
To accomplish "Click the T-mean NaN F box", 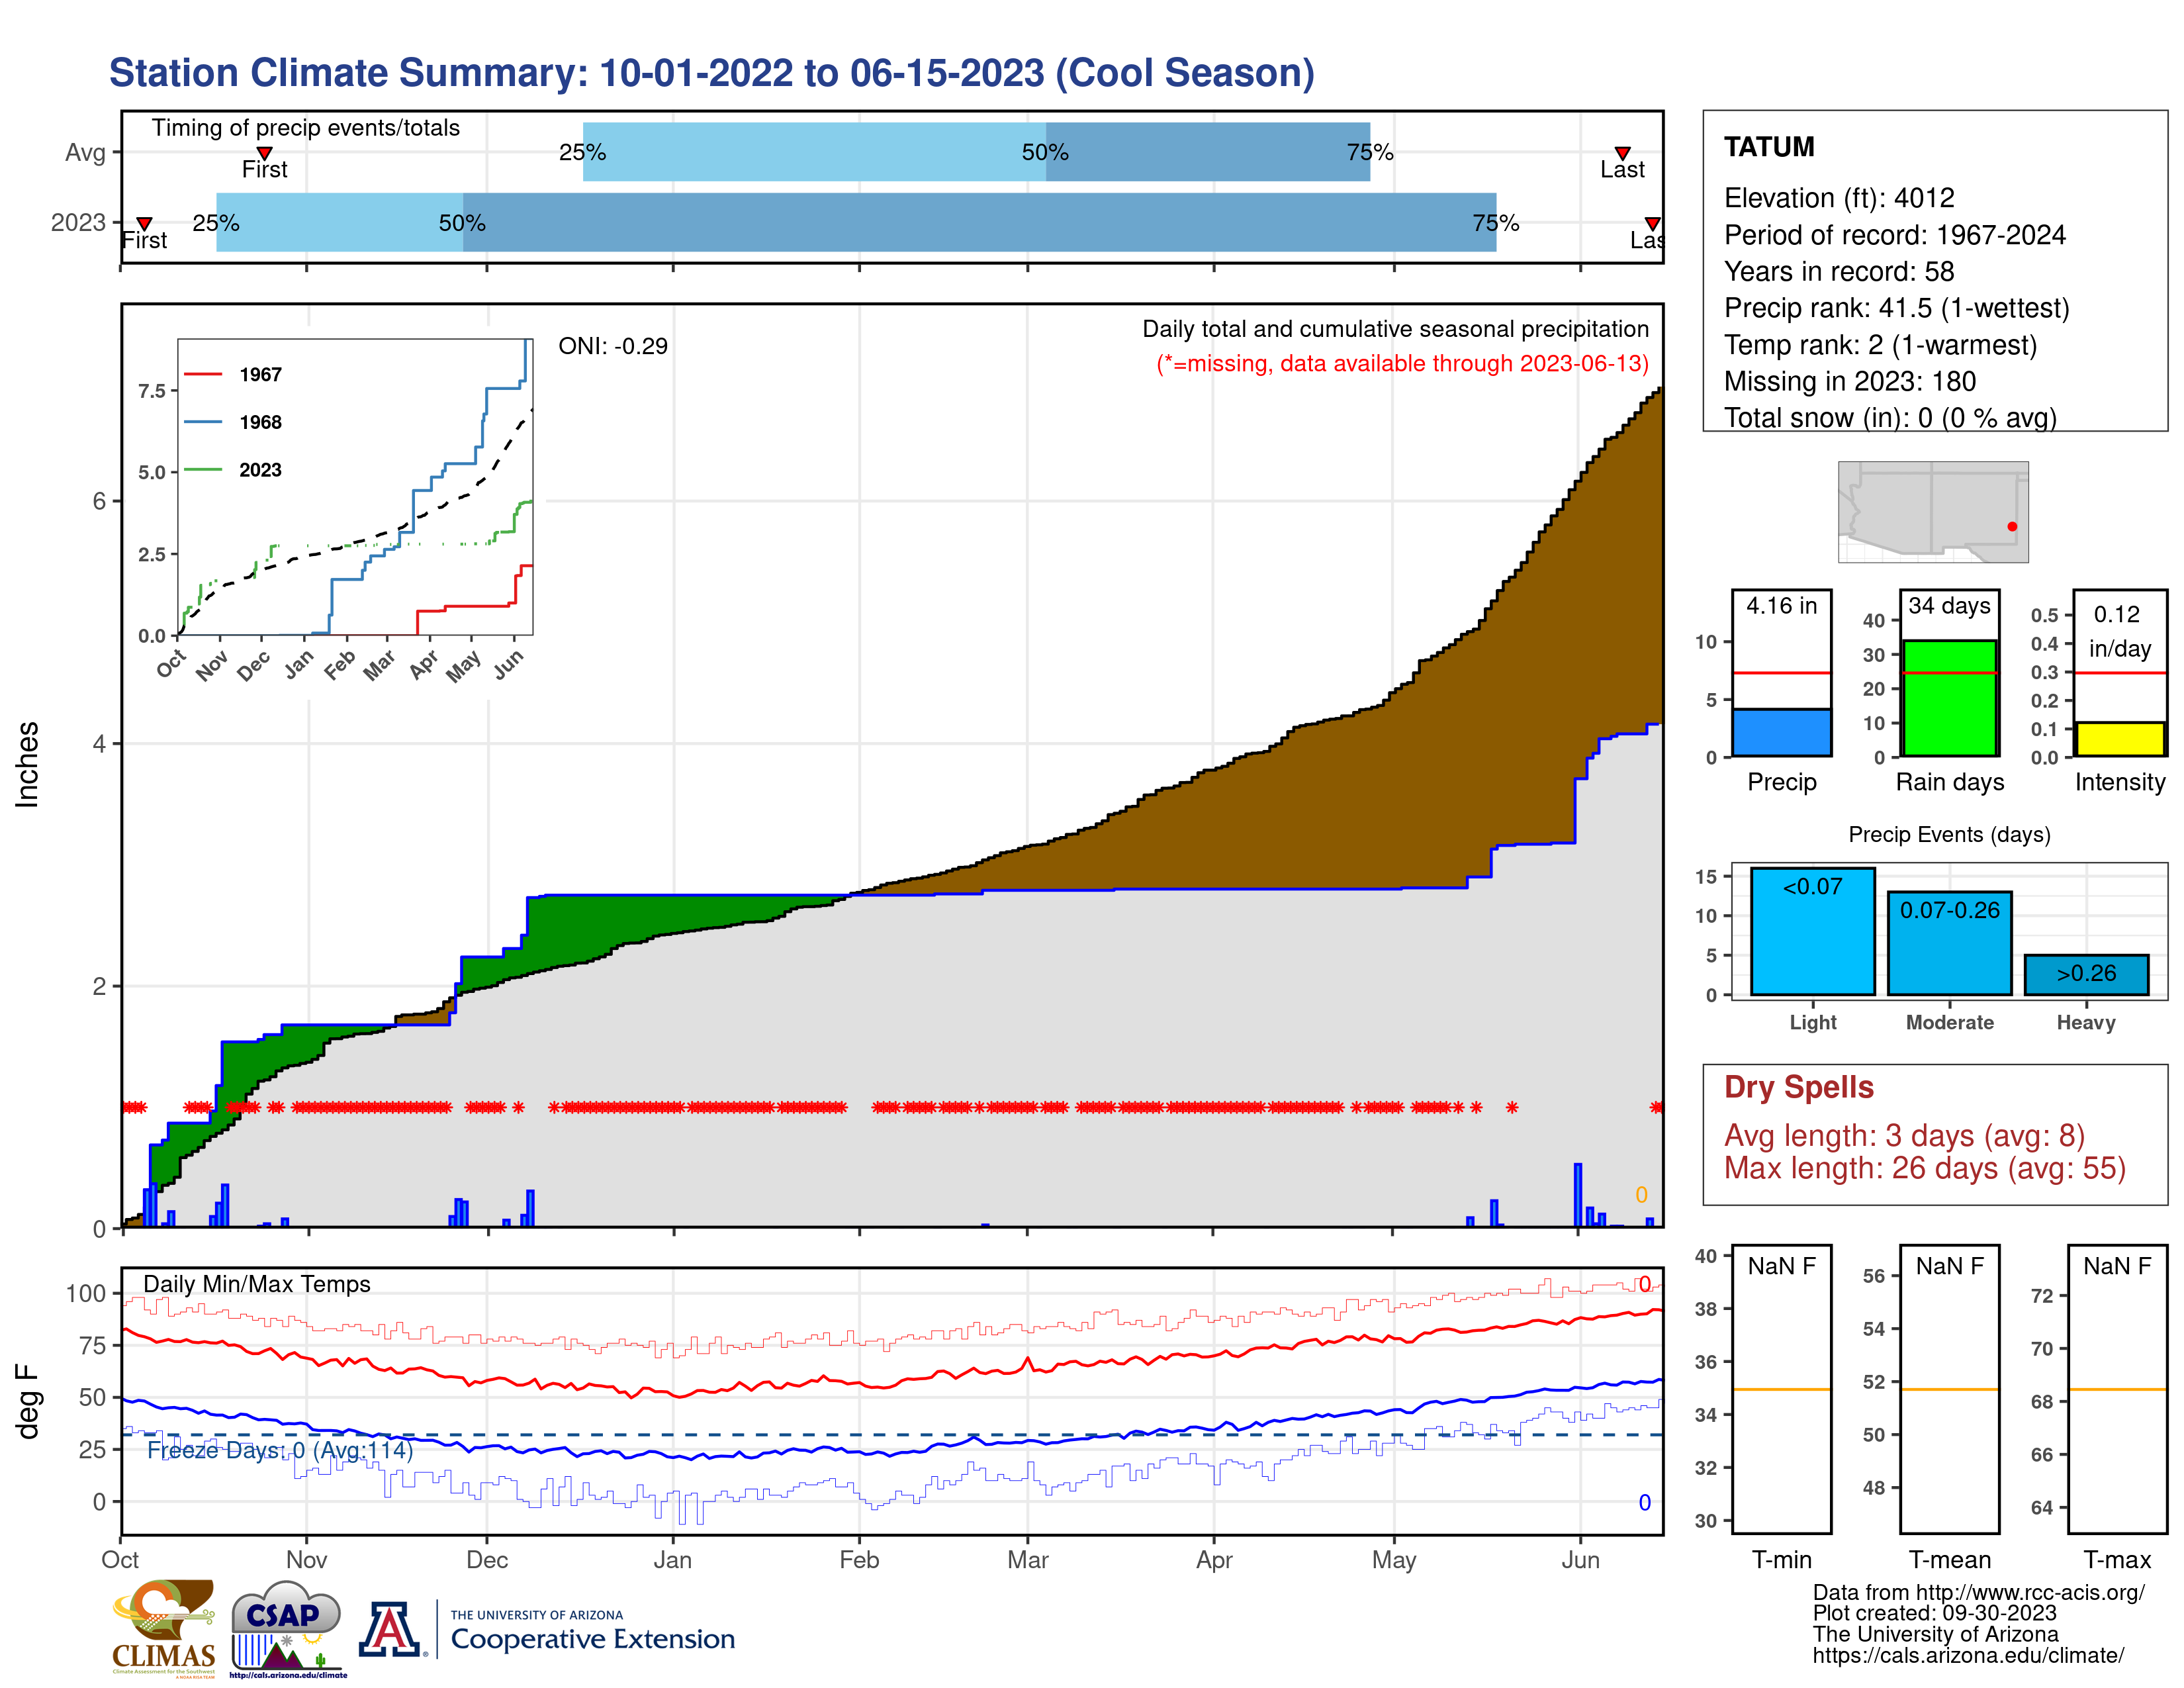I will 1949,1389.
